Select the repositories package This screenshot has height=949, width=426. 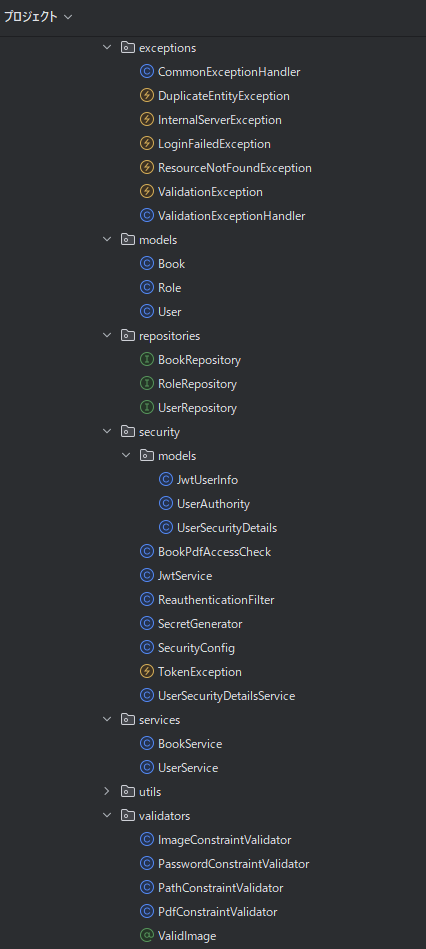click(169, 336)
